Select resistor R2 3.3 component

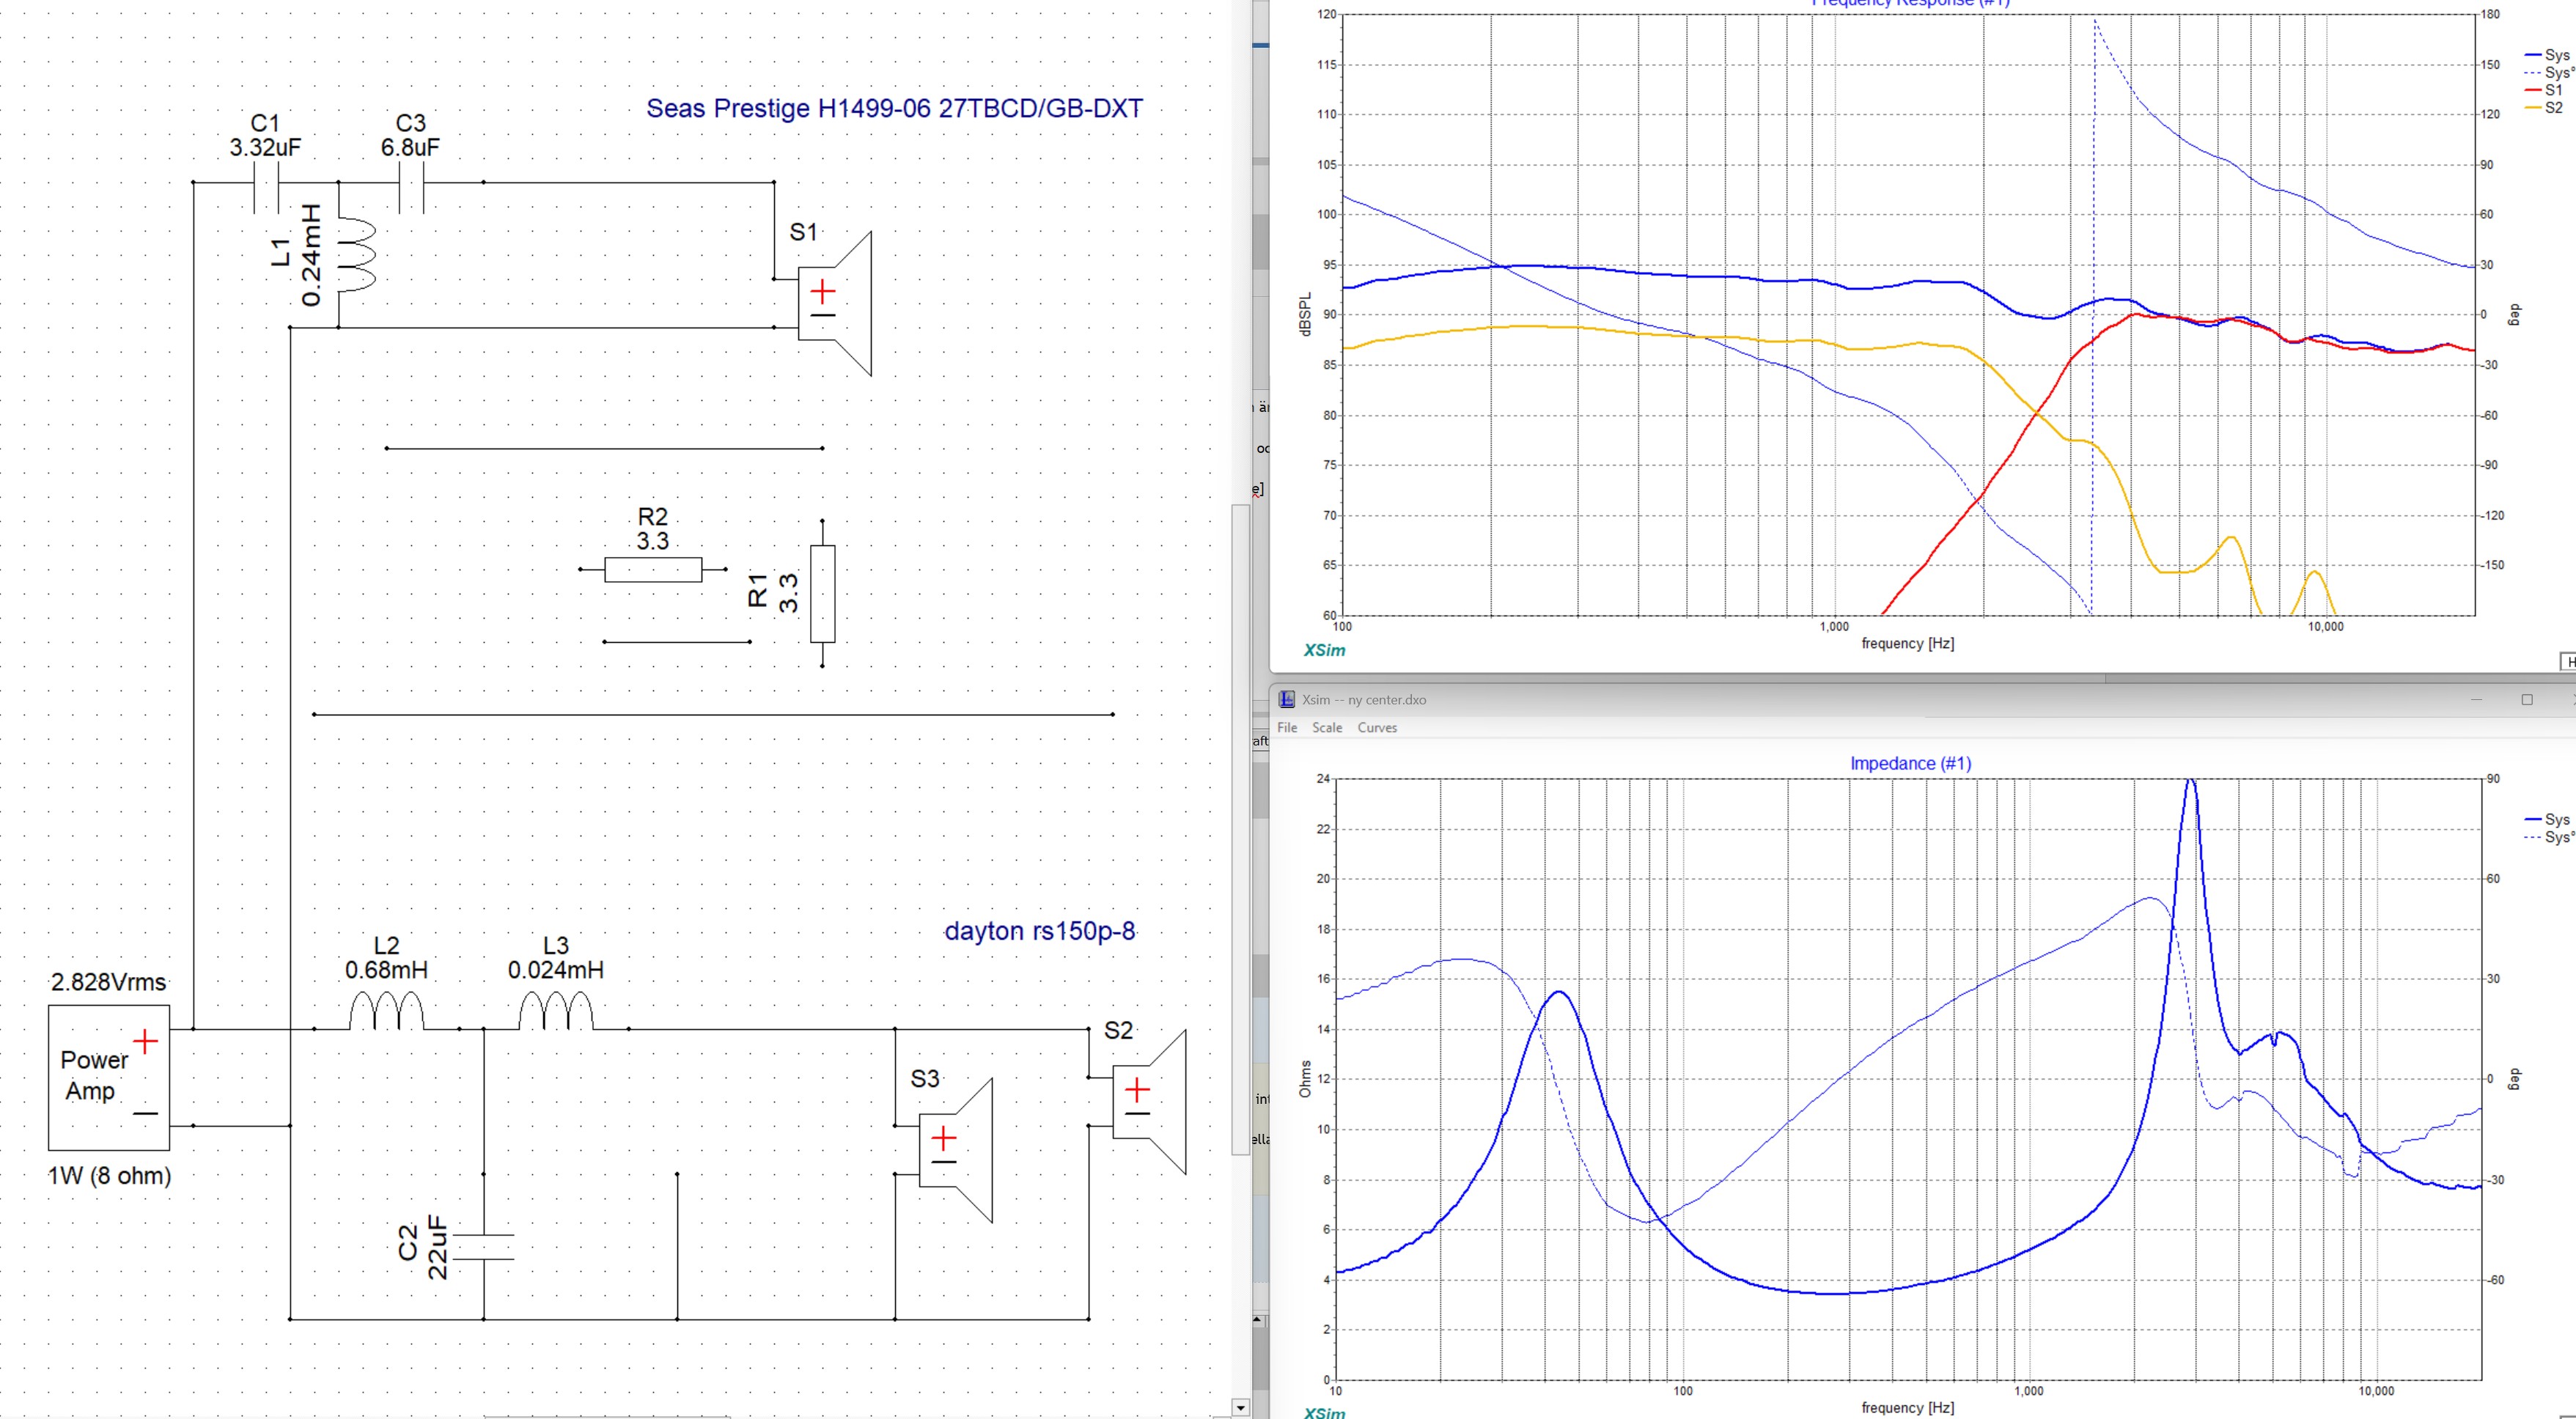click(x=652, y=570)
